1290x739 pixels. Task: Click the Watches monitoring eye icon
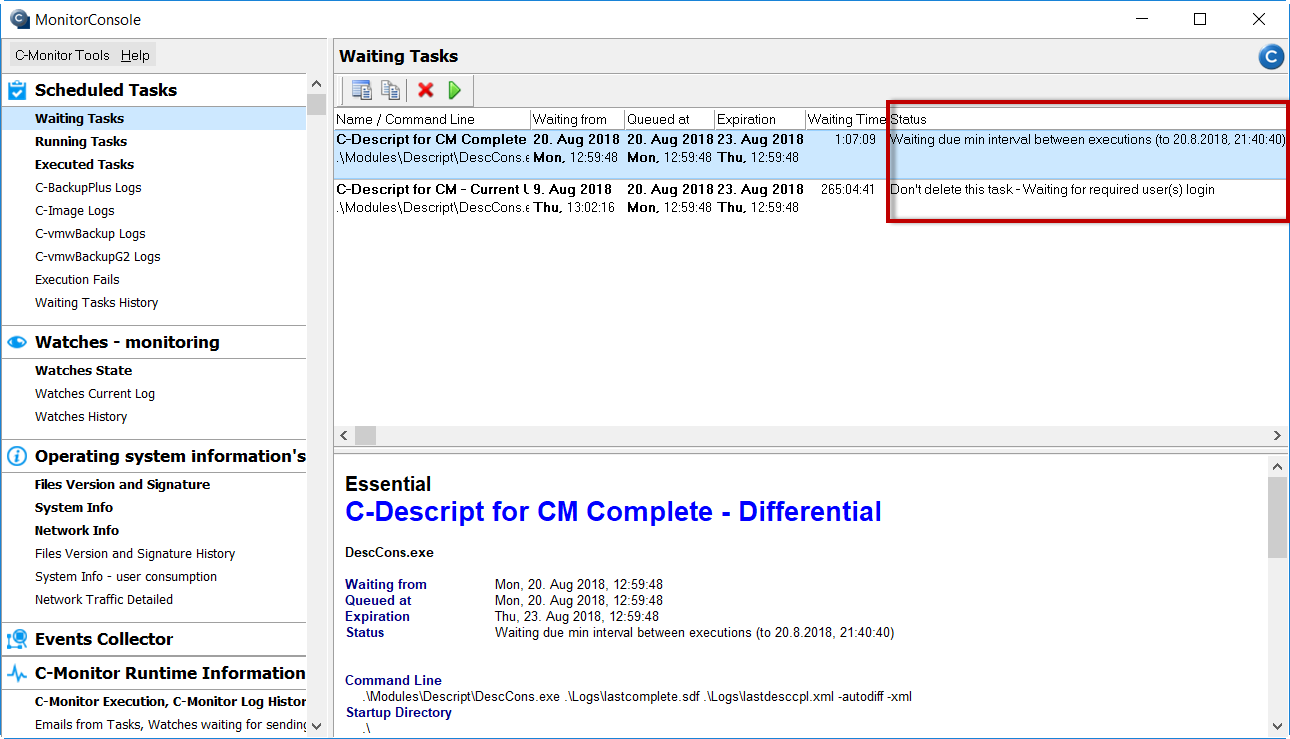coord(17,342)
